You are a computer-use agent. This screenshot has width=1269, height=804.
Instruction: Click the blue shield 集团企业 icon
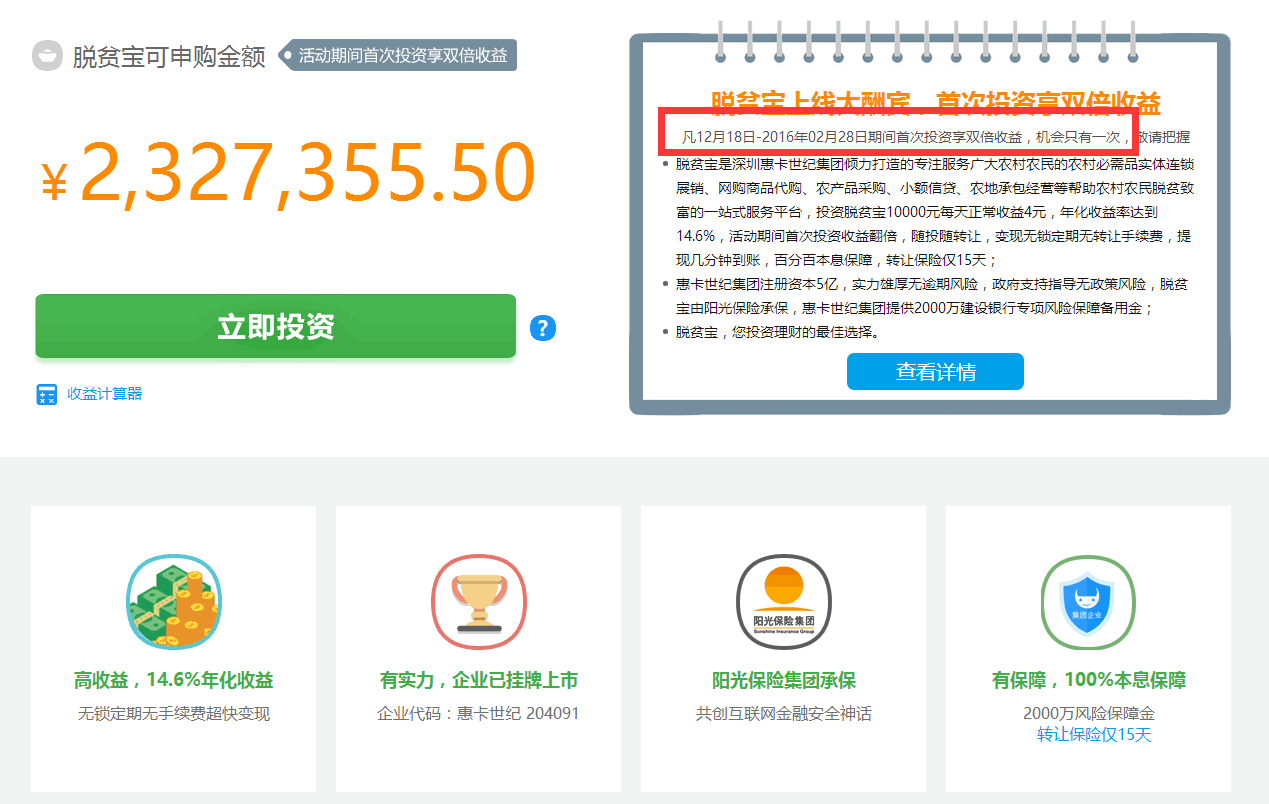1088,602
